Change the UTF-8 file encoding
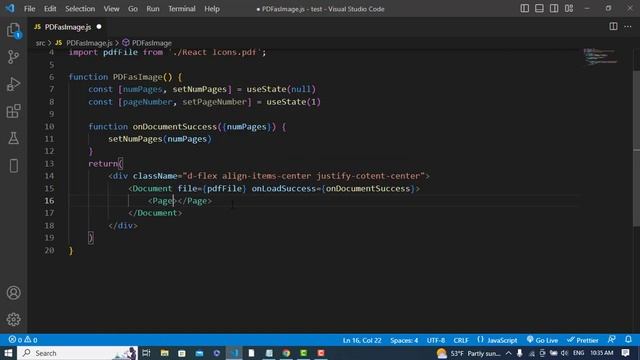Viewport: 640px width, 360px height. point(436,340)
